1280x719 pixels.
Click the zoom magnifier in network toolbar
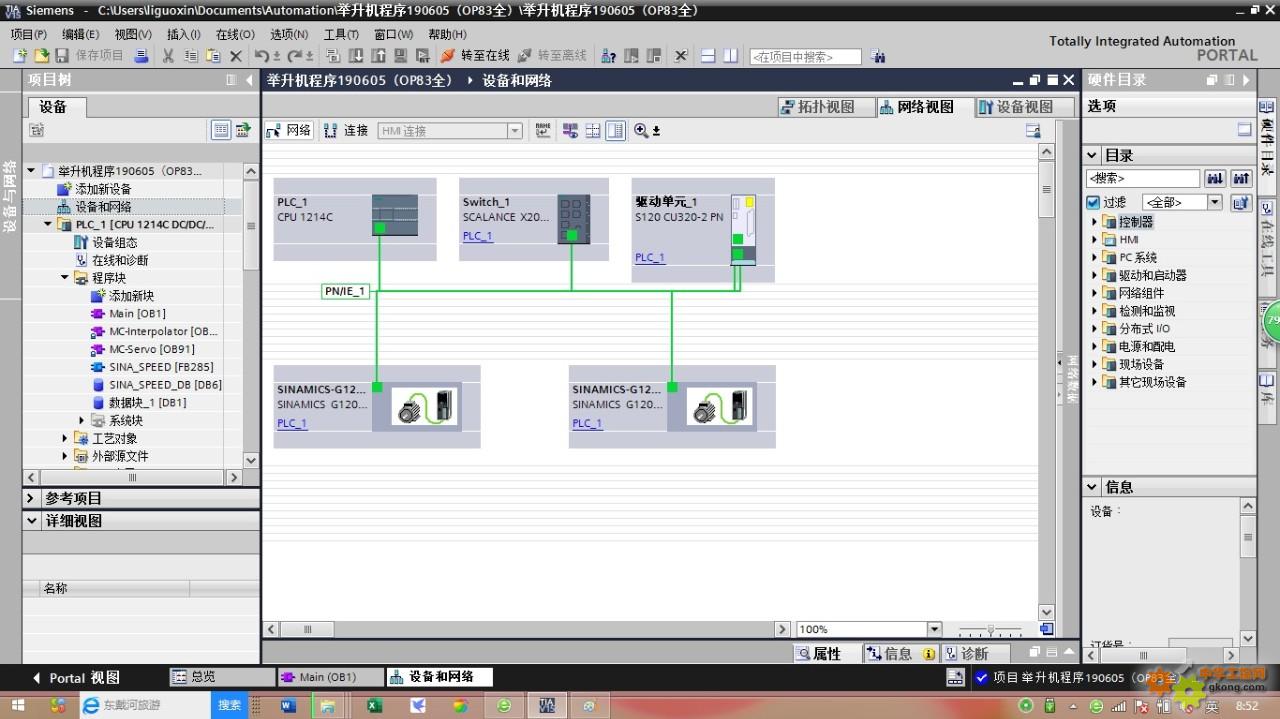(642, 130)
